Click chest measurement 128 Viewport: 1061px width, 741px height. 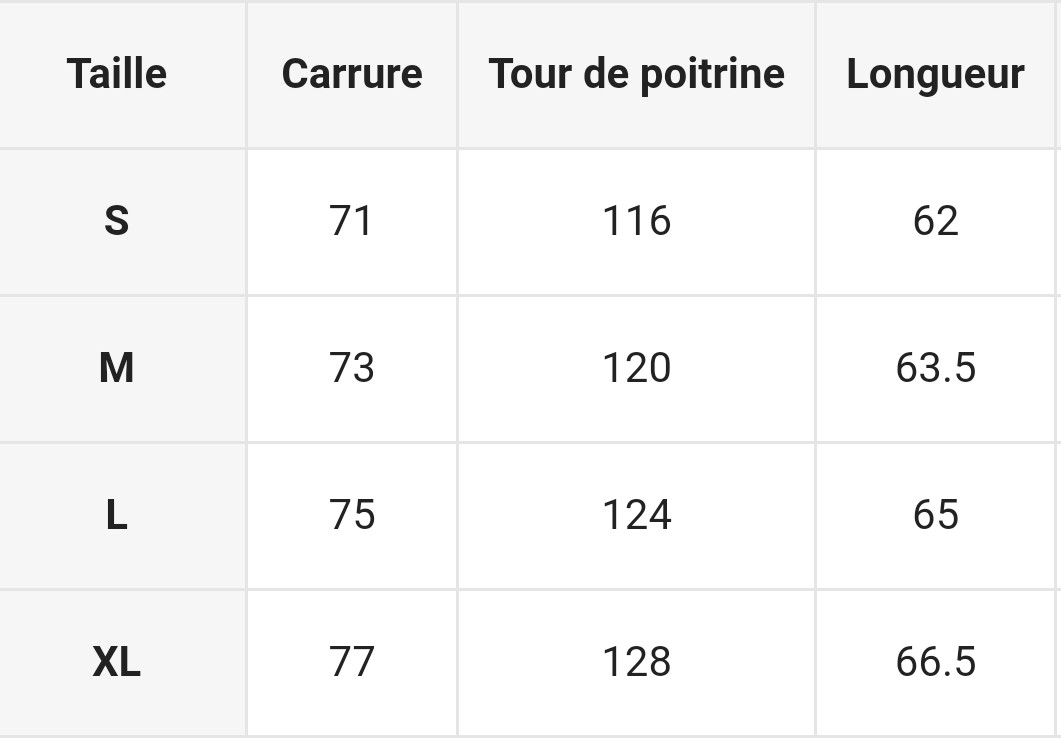tap(636, 662)
